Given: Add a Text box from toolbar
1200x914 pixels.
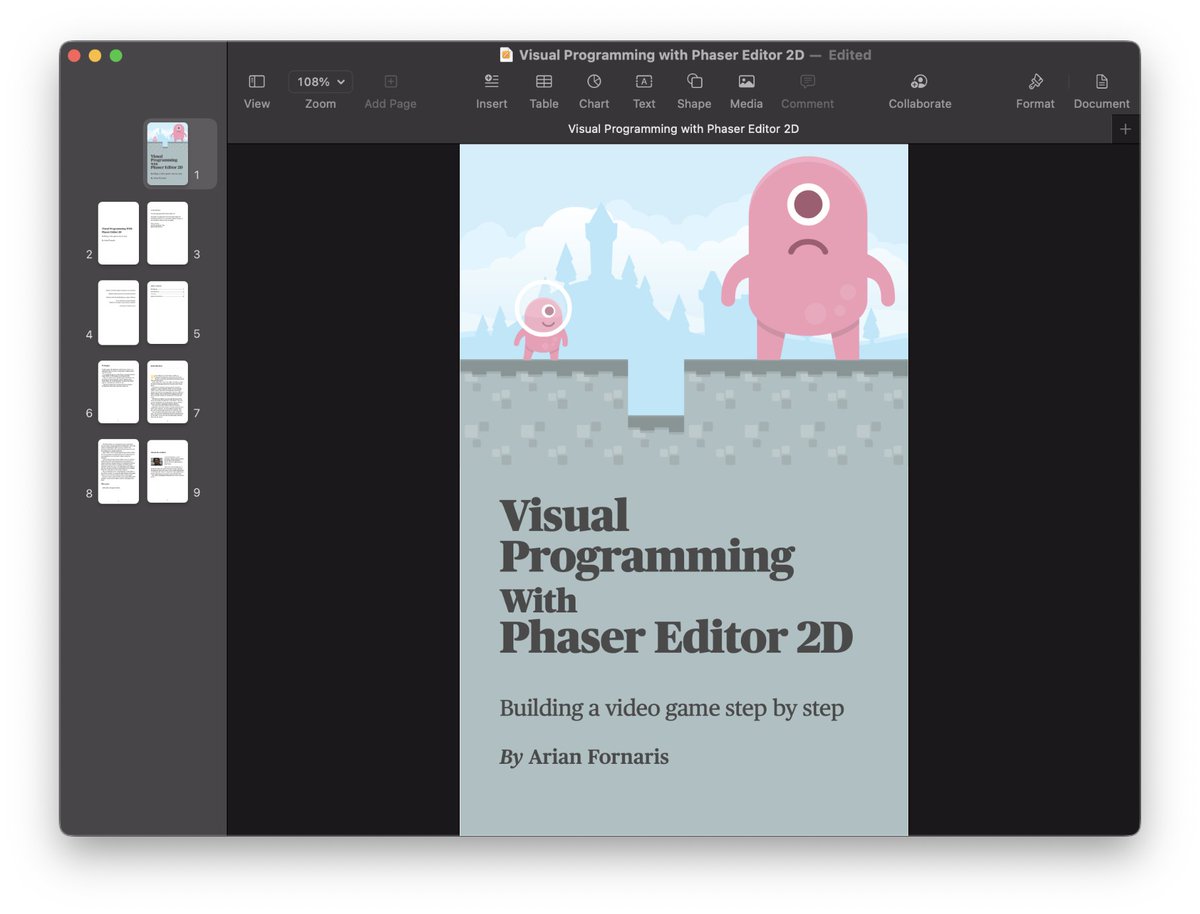Looking at the screenshot, I should point(644,90).
